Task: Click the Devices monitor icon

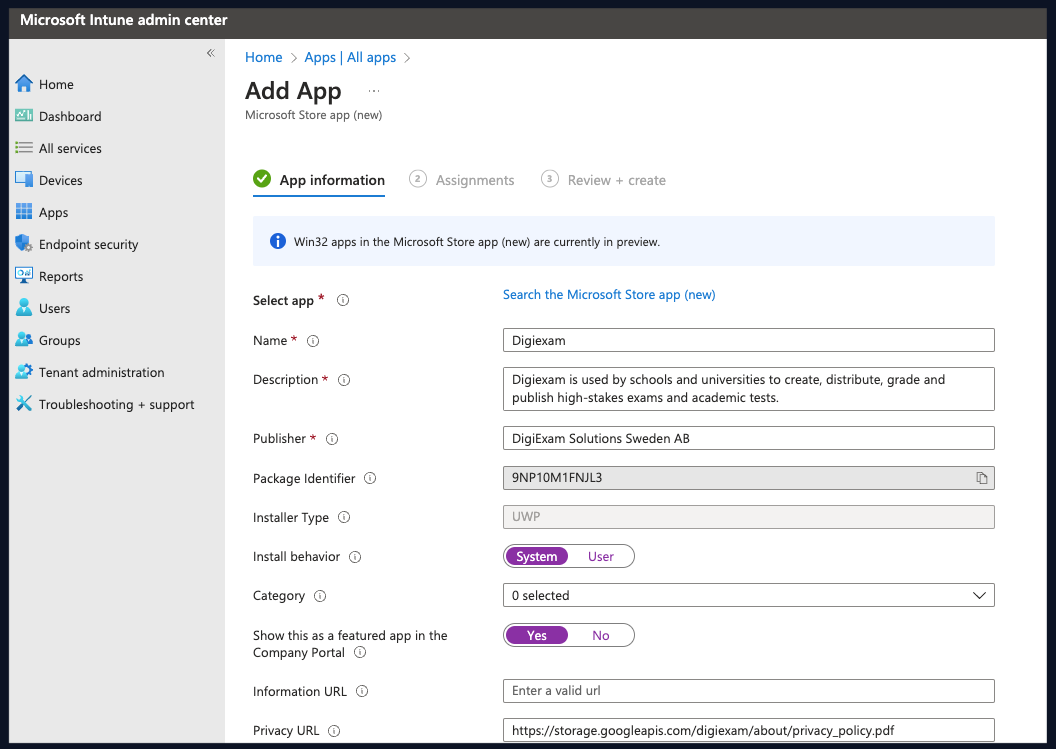Action: tap(24, 179)
